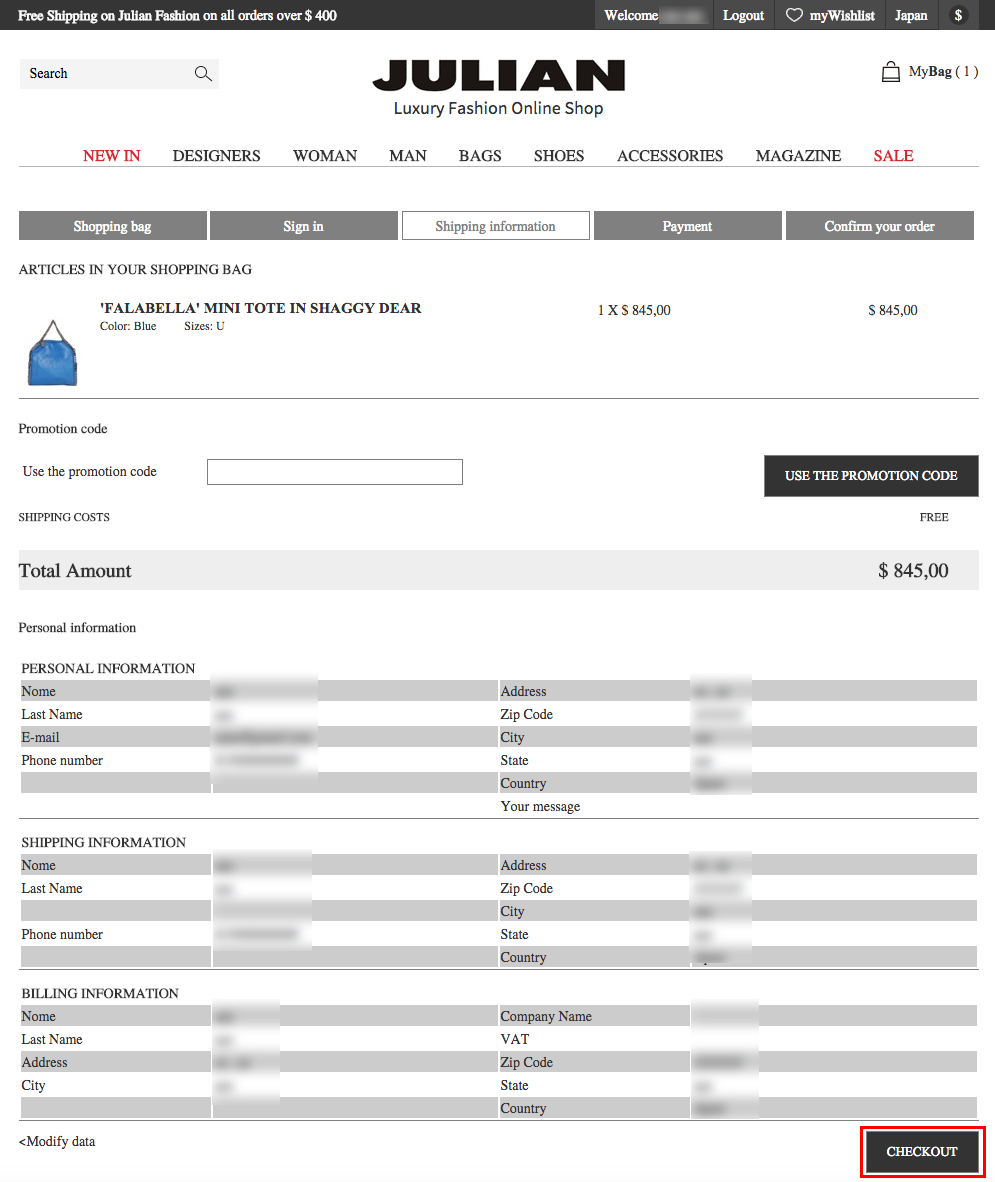Click the Logout link
The height and width of the screenshot is (1182, 995).
743,15
